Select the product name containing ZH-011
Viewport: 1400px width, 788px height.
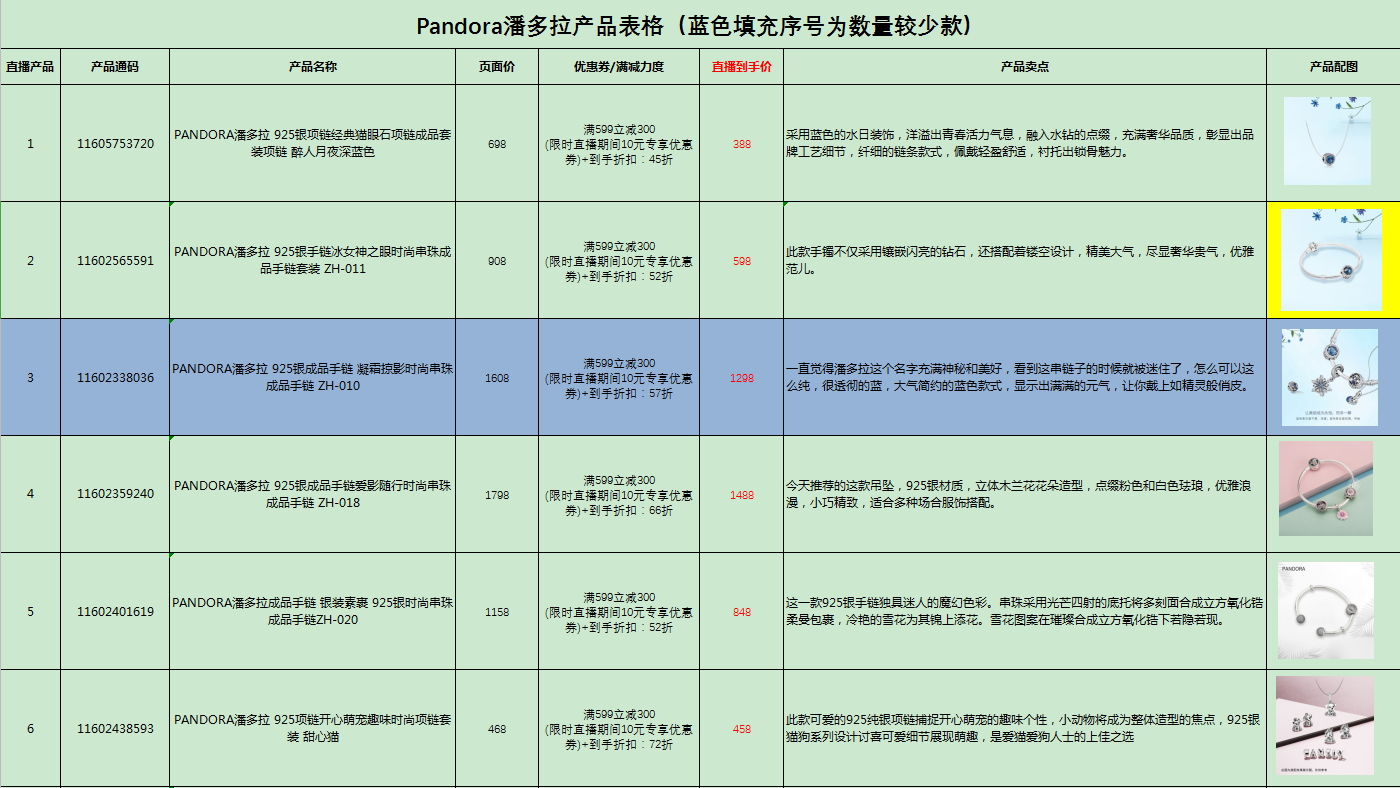312,260
